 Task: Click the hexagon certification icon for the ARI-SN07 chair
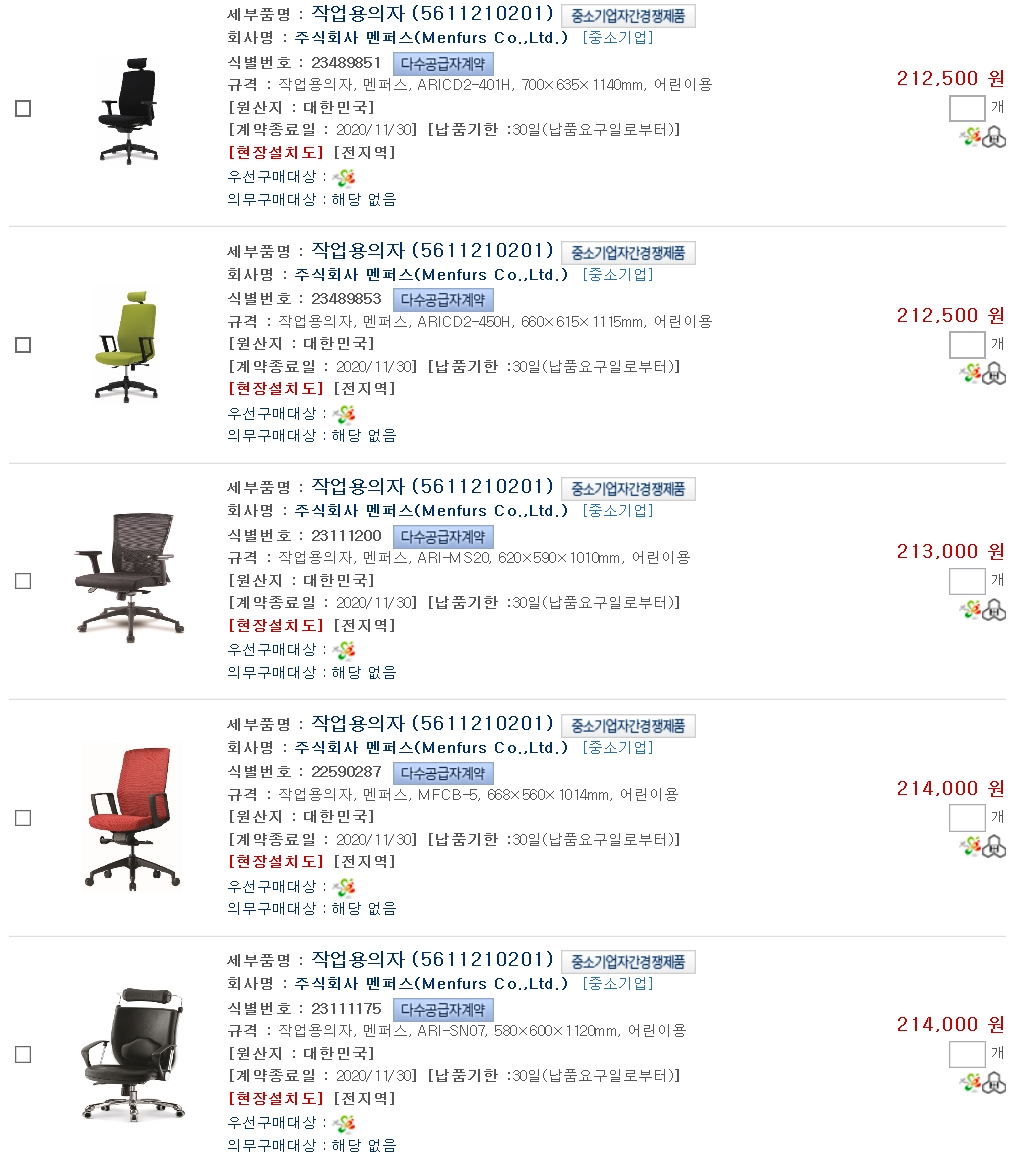[x=994, y=1083]
